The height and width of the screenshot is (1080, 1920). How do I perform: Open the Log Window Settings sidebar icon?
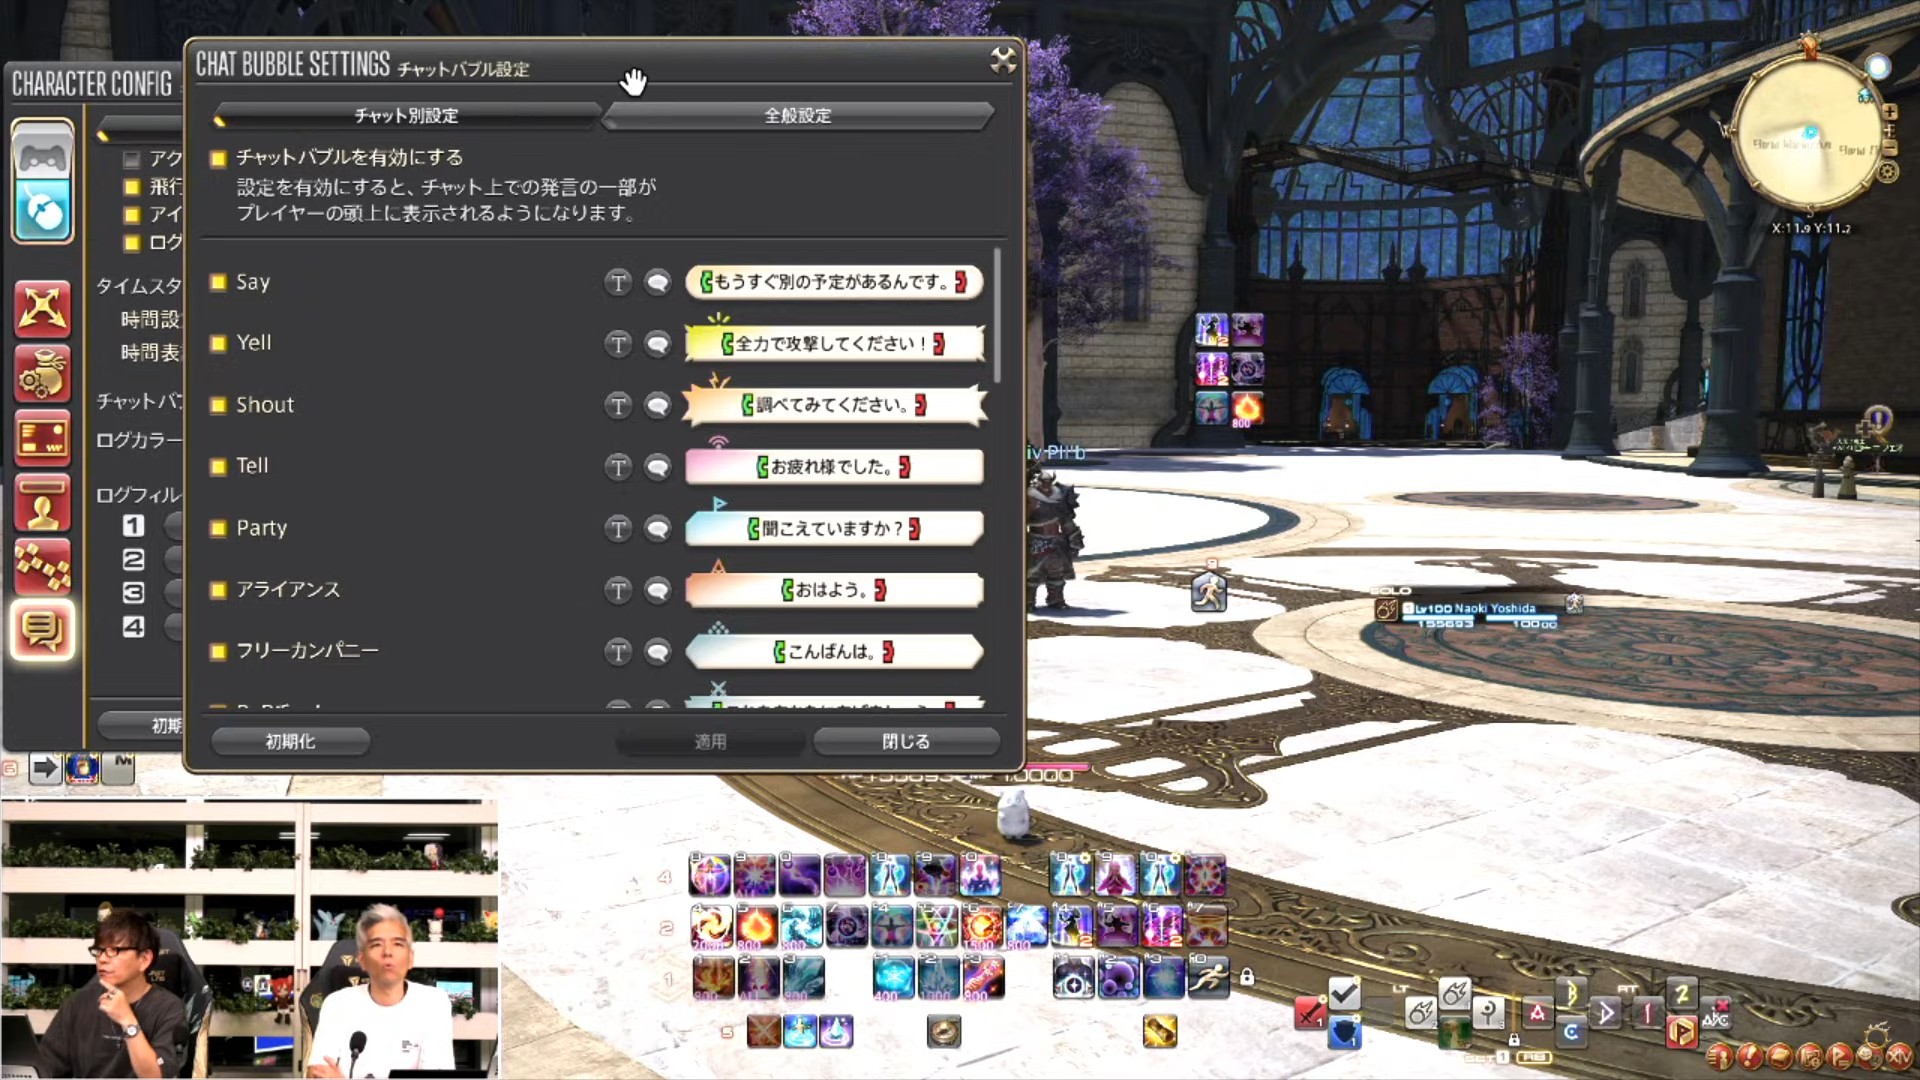(x=42, y=631)
